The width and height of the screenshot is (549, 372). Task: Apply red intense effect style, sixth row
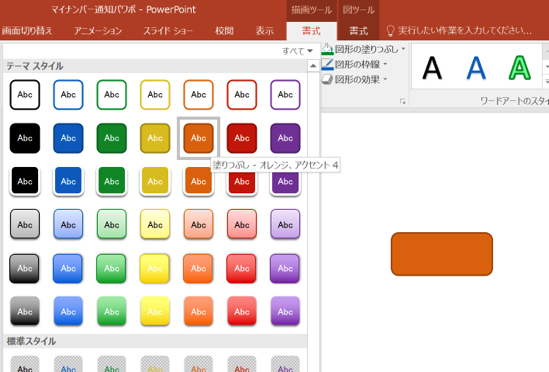(242, 311)
